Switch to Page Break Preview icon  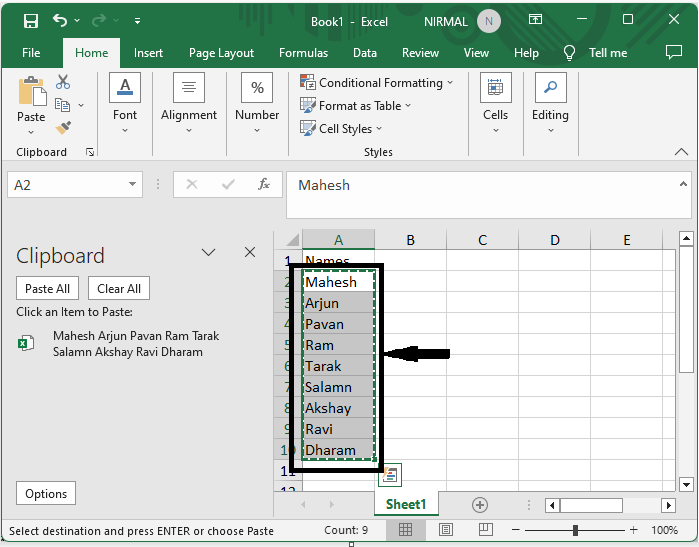tap(485, 530)
